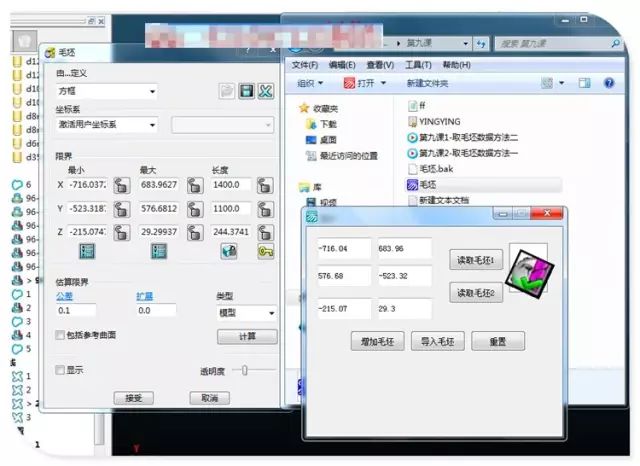640x466 pixels.
Task: Click the 公差 link label
Action: (64, 296)
